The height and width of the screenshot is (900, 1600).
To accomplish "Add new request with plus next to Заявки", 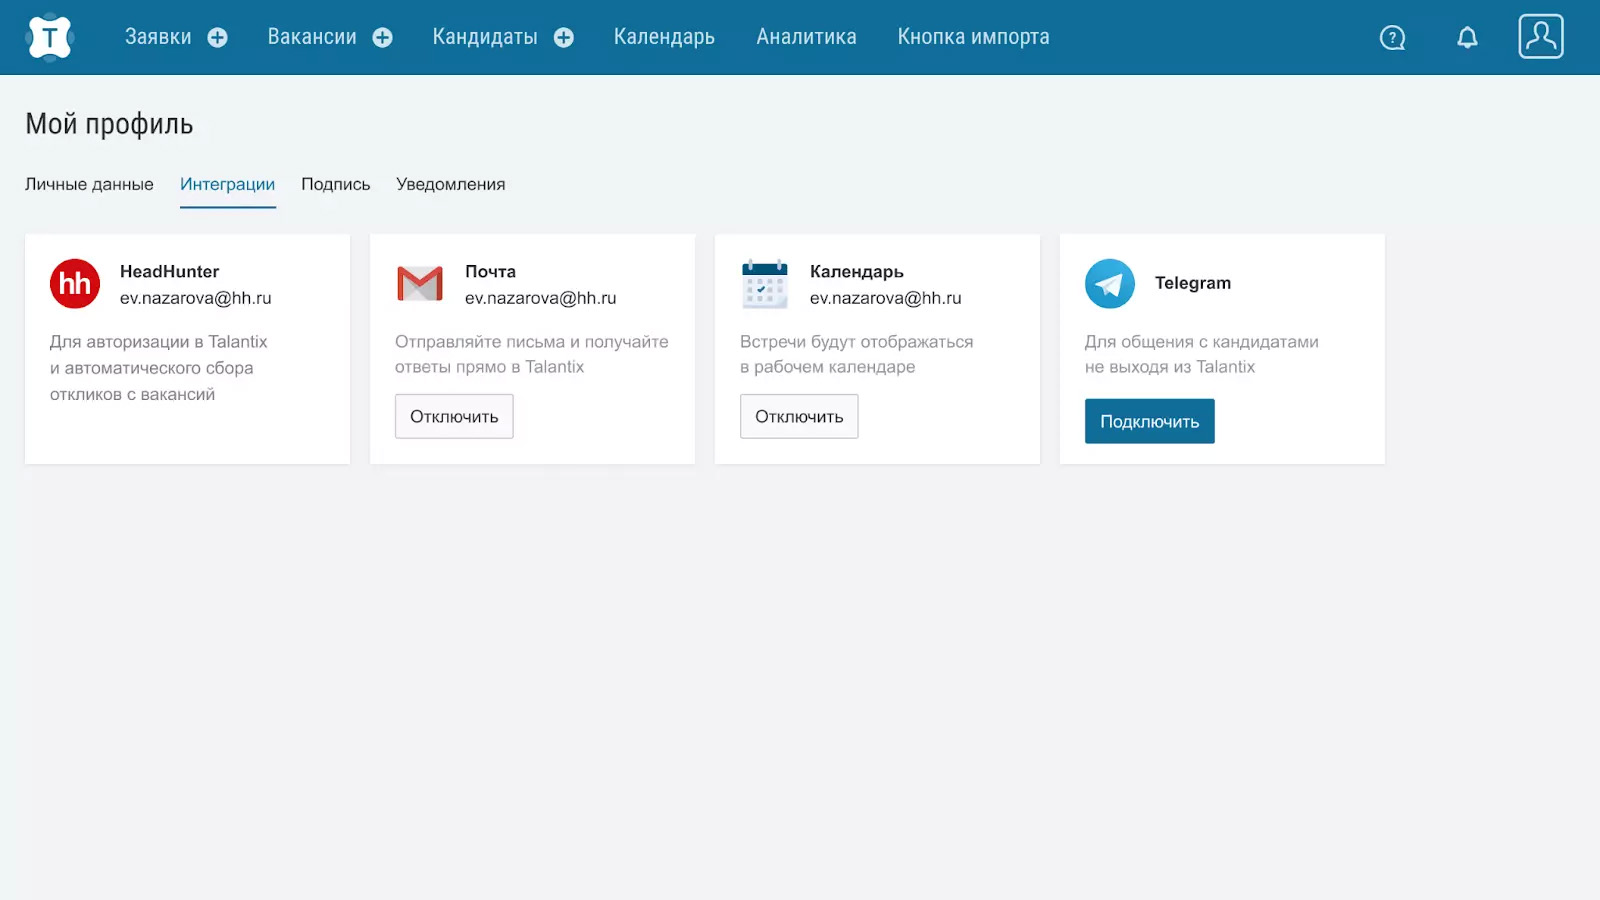I will 217,38.
